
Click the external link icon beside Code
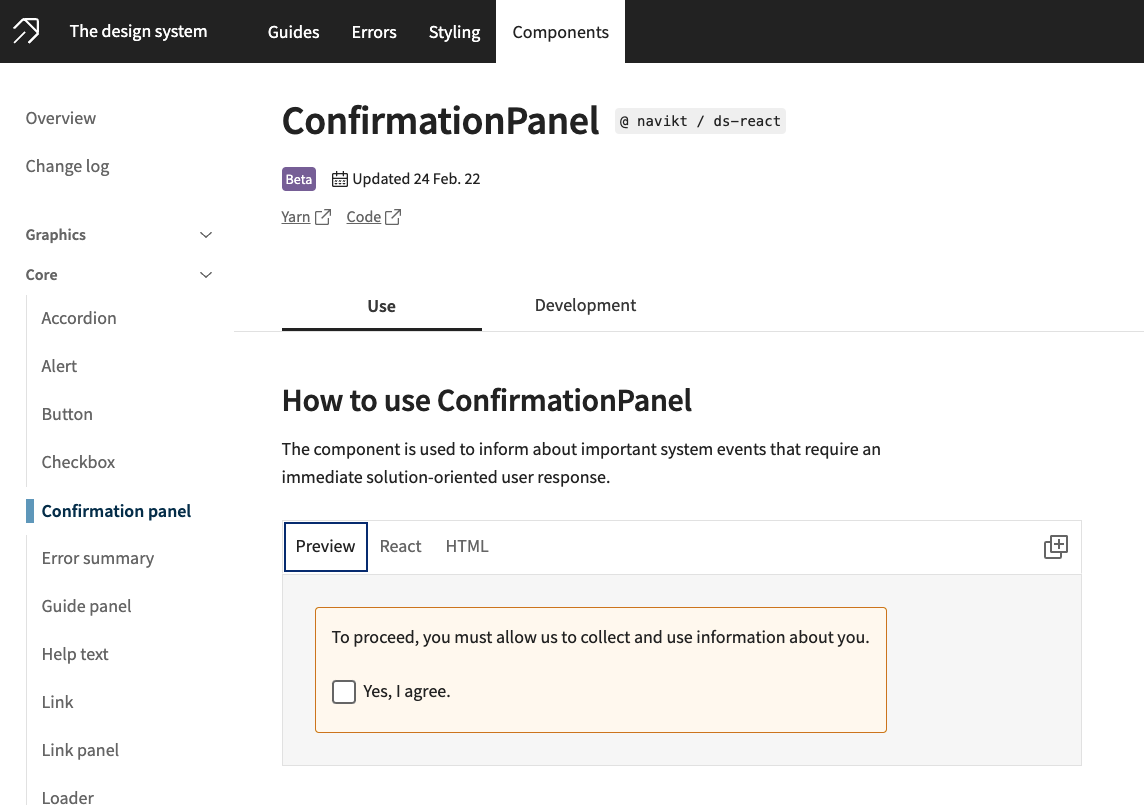[x=393, y=217]
